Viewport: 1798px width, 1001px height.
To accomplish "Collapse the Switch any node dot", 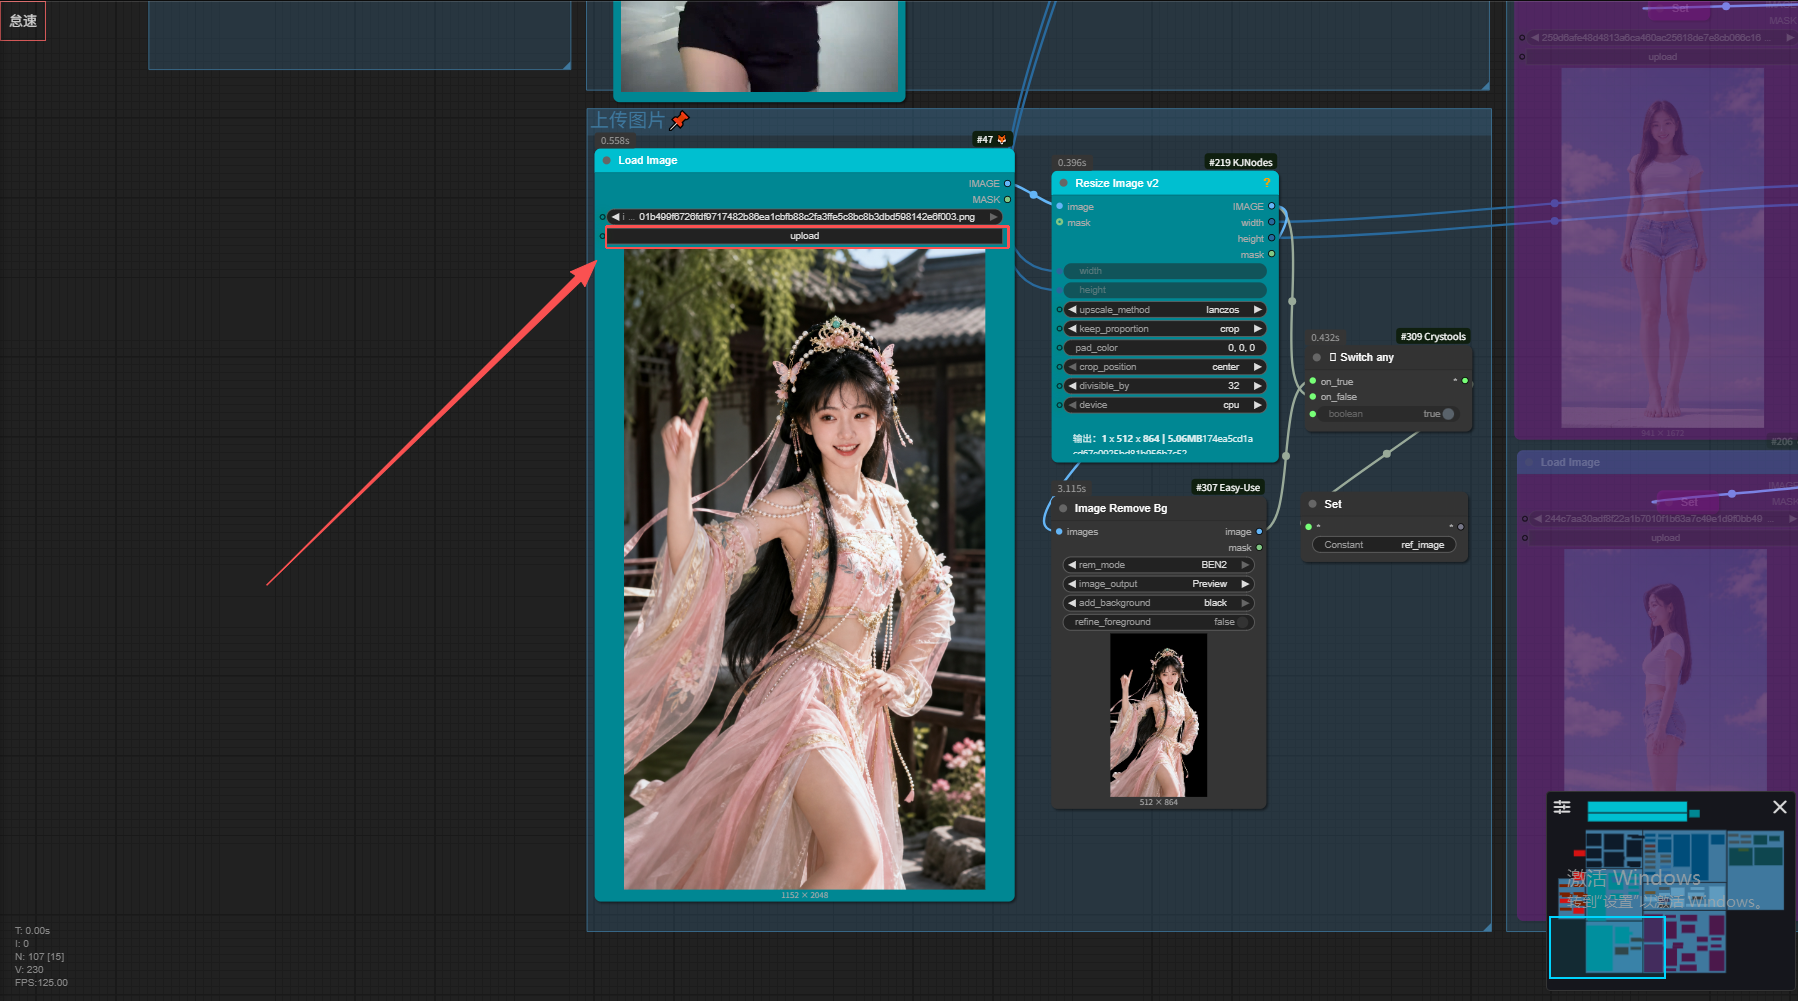I will [1317, 357].
